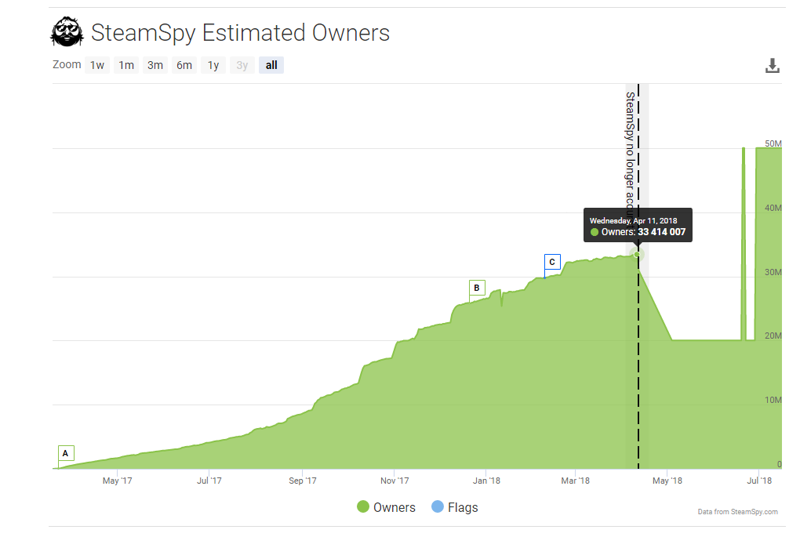The image size is (800, 537).
Task: Open flag marker A
Action: coord(66,453)
